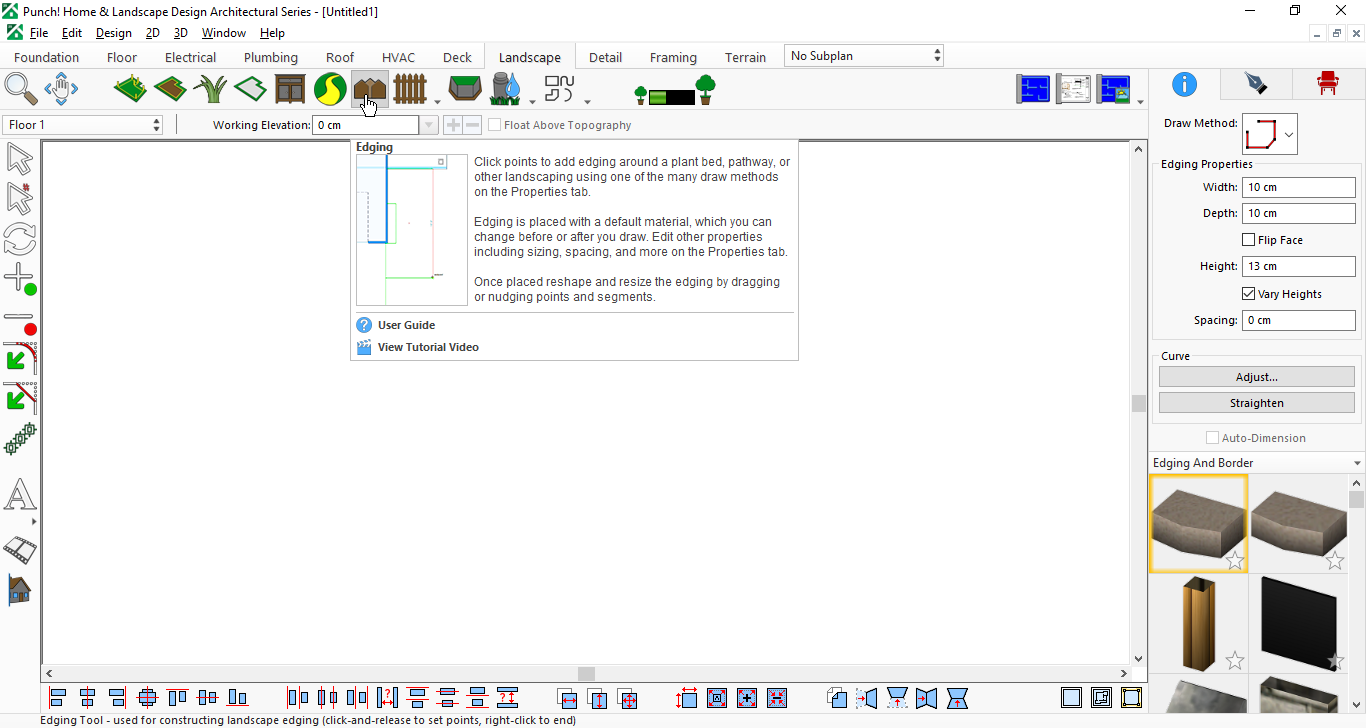This screenshot has height=728, width=1366.
Task: Choose the remove point tool with red dot
Action: [x=20, y=322]
